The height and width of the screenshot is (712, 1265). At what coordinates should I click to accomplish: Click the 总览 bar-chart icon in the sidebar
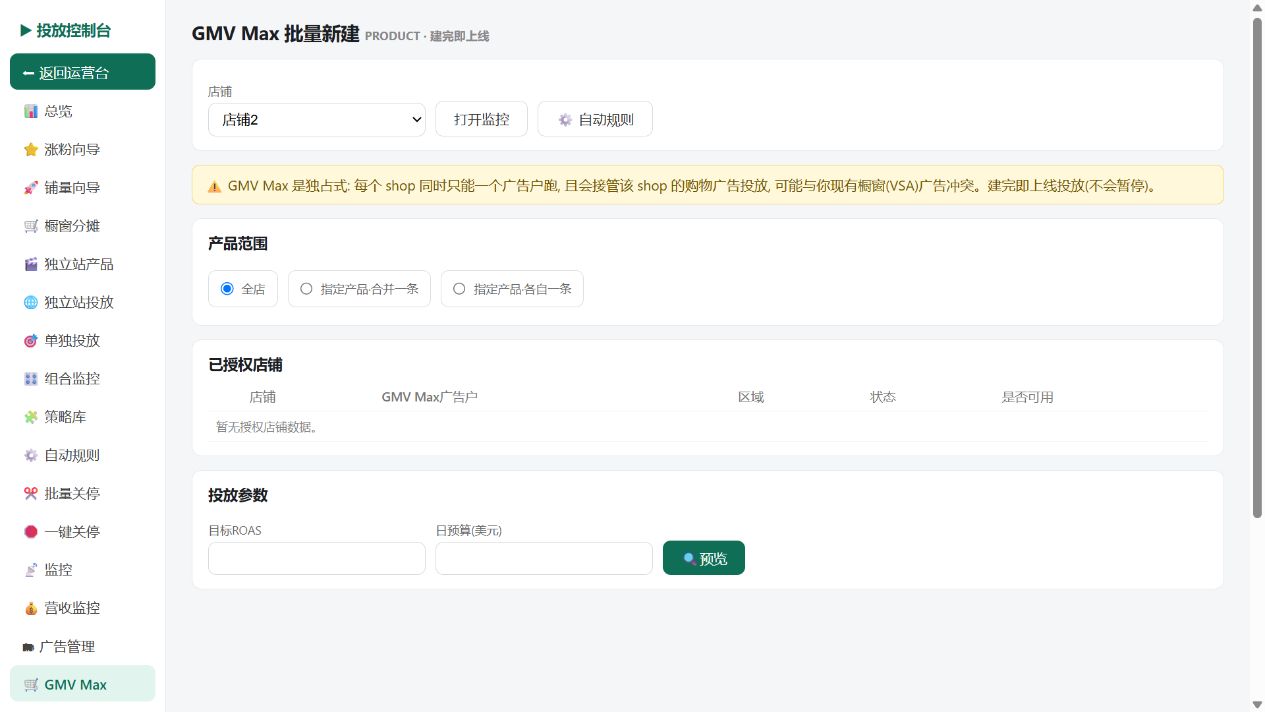click(30, 111)
